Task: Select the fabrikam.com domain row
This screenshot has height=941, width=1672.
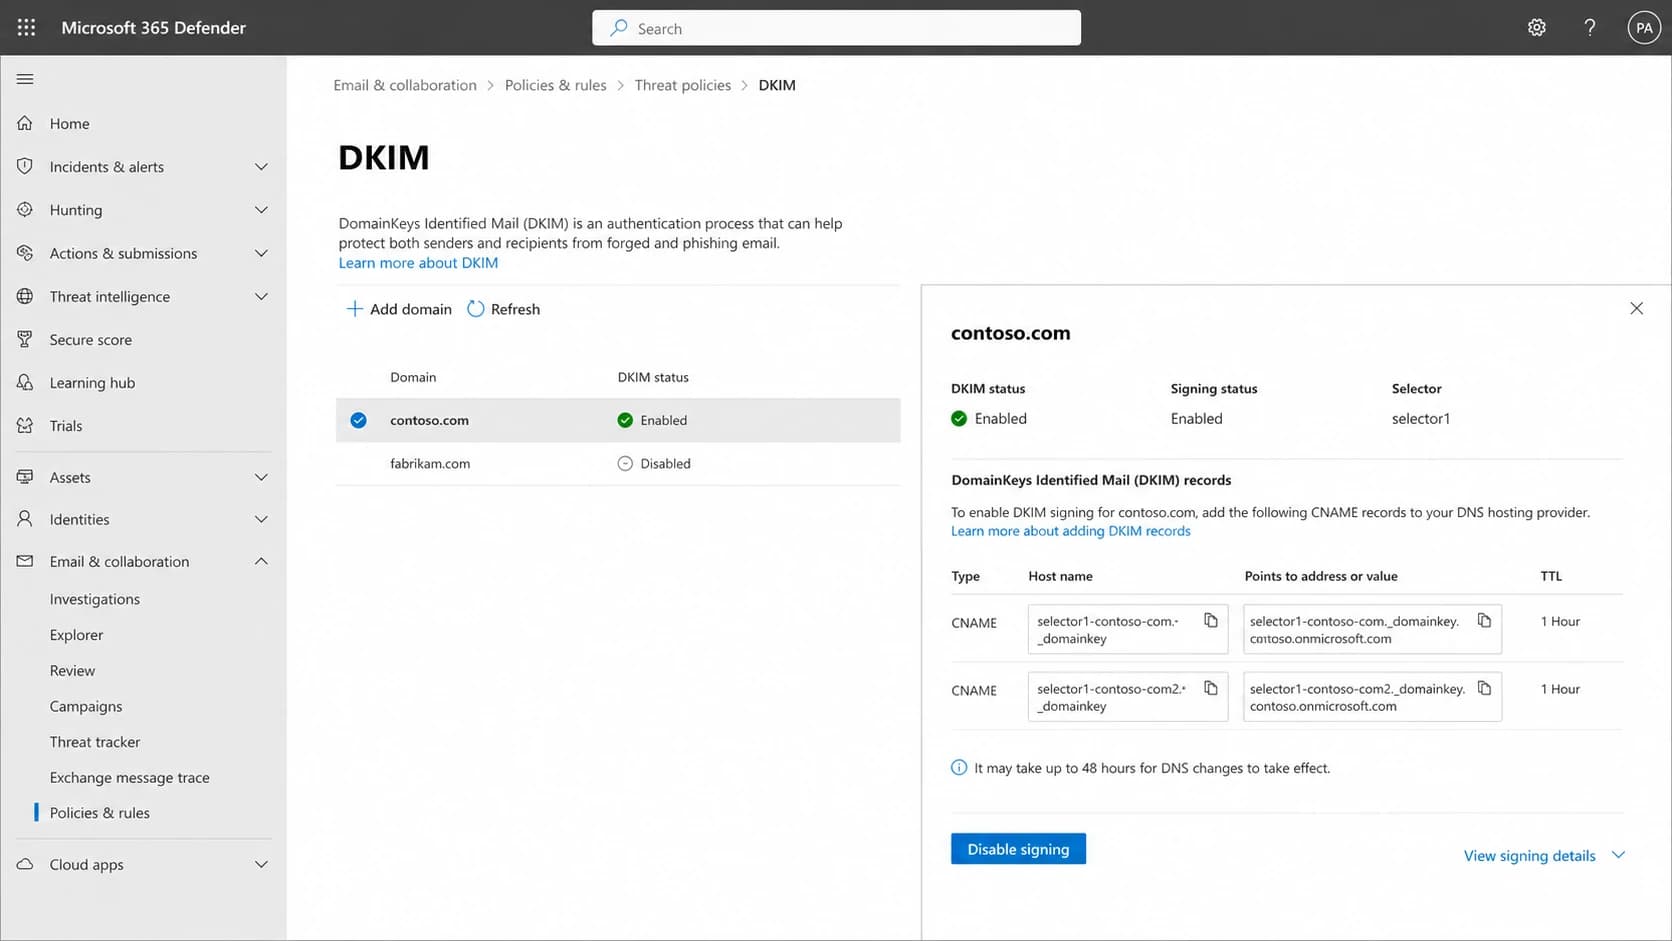Action: (618, 463)
